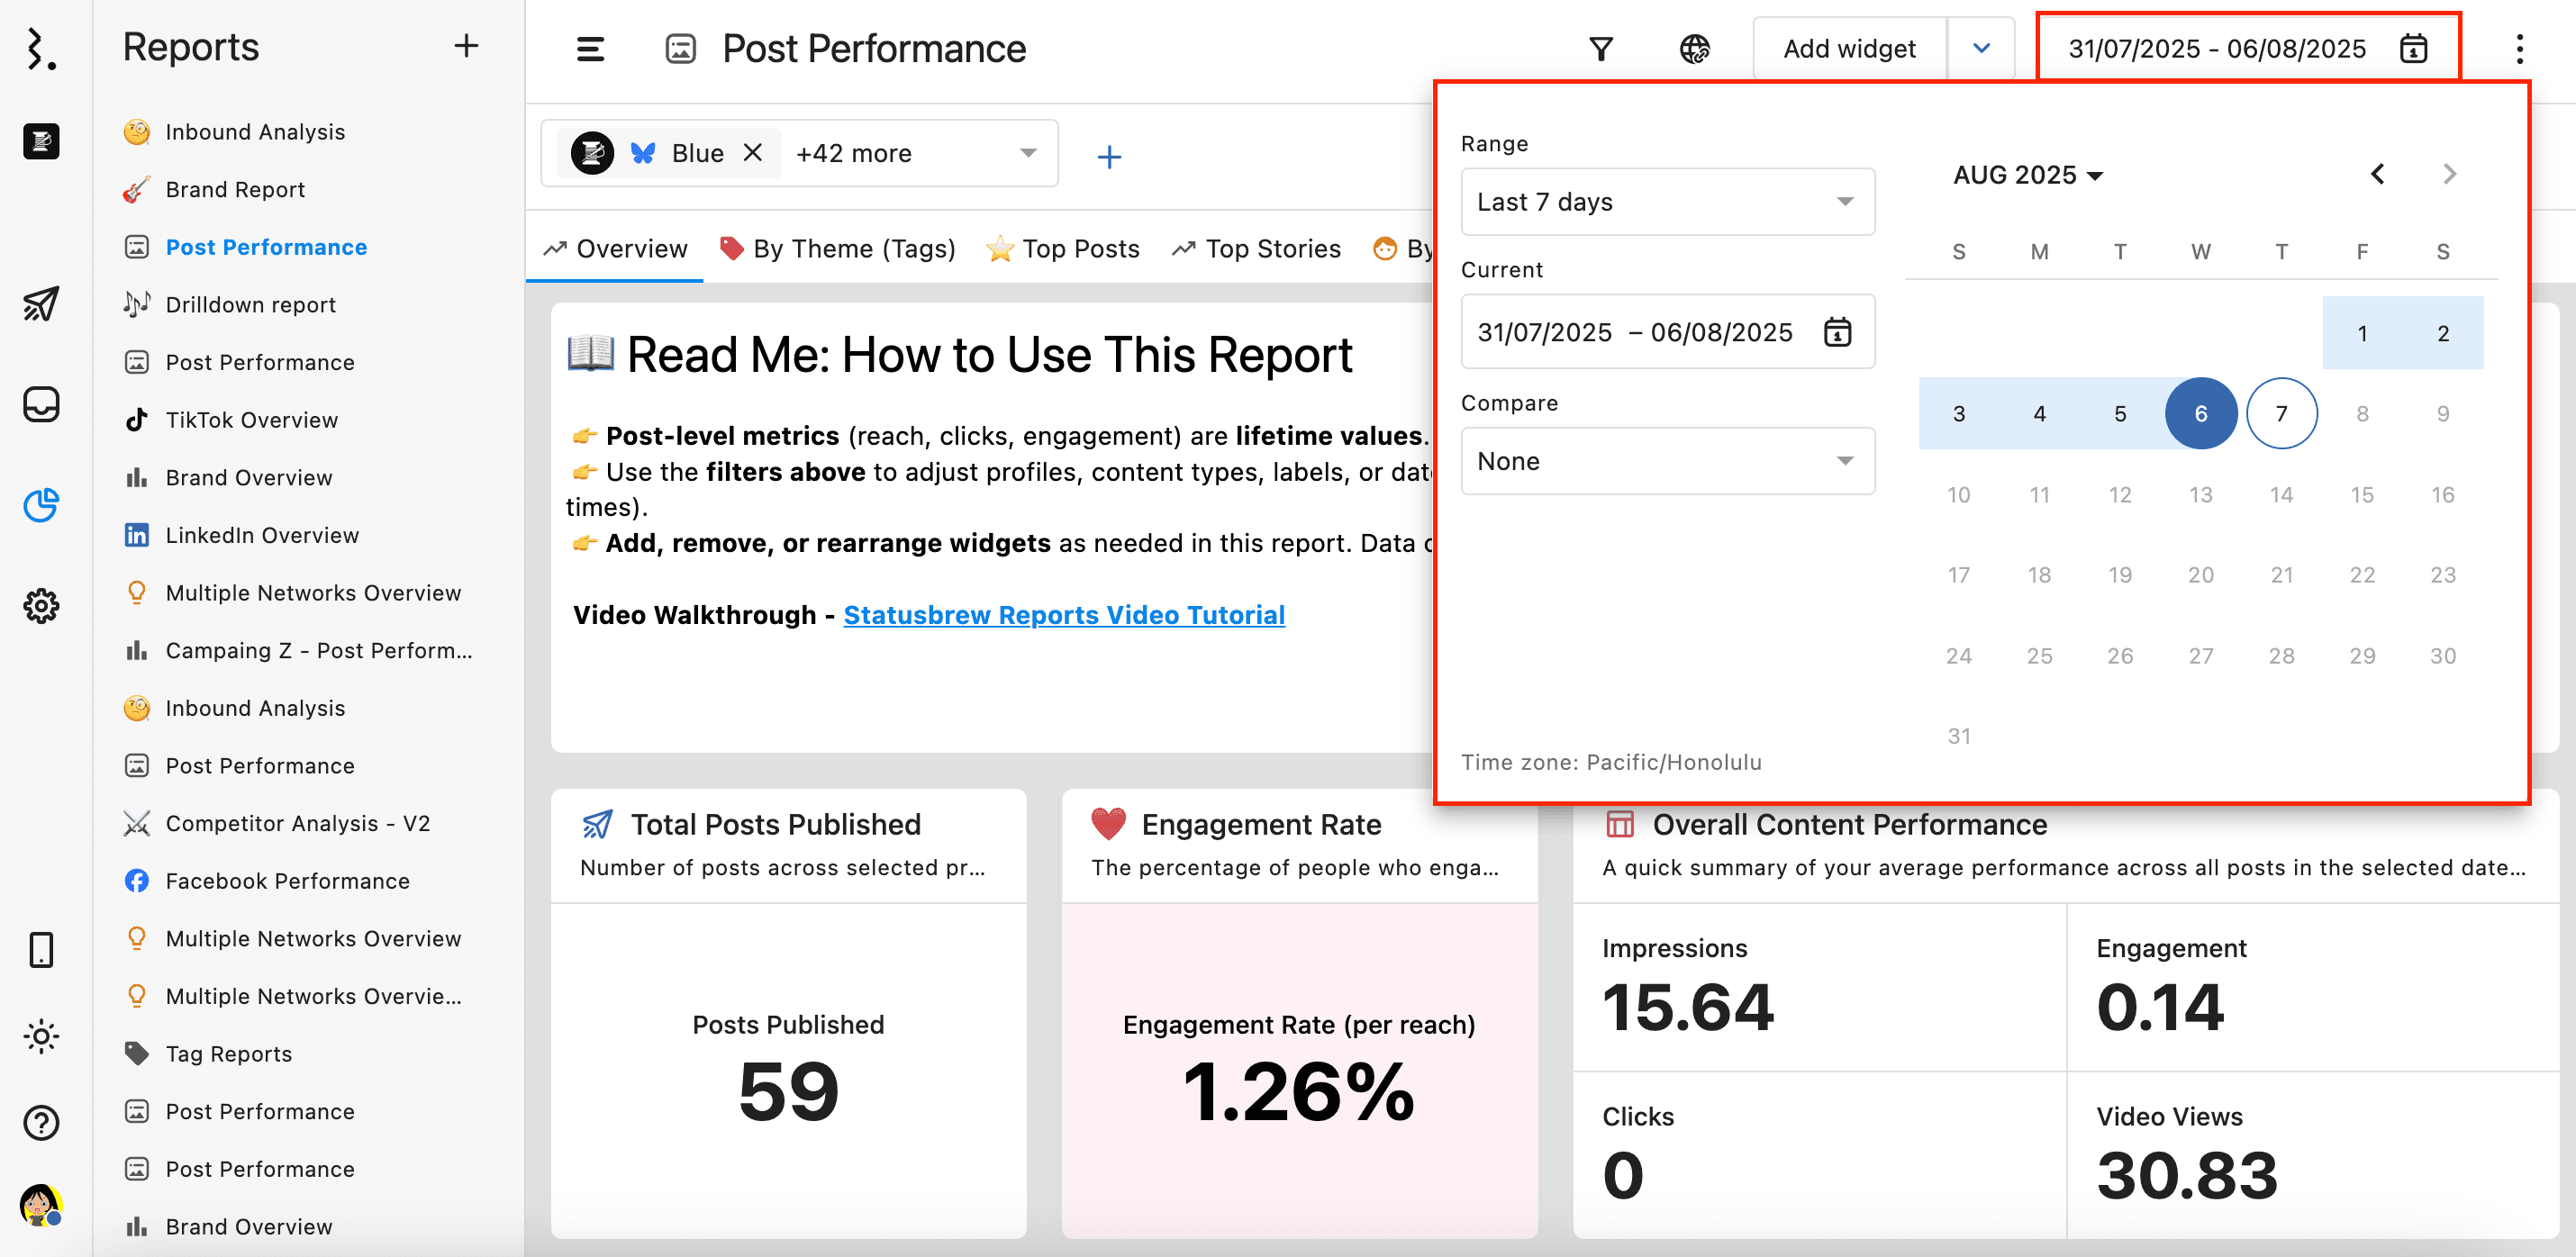Click the filter funnel icon near Add widget
Viewport: 2576px width, 1257px height.
tap(1601, 47)
